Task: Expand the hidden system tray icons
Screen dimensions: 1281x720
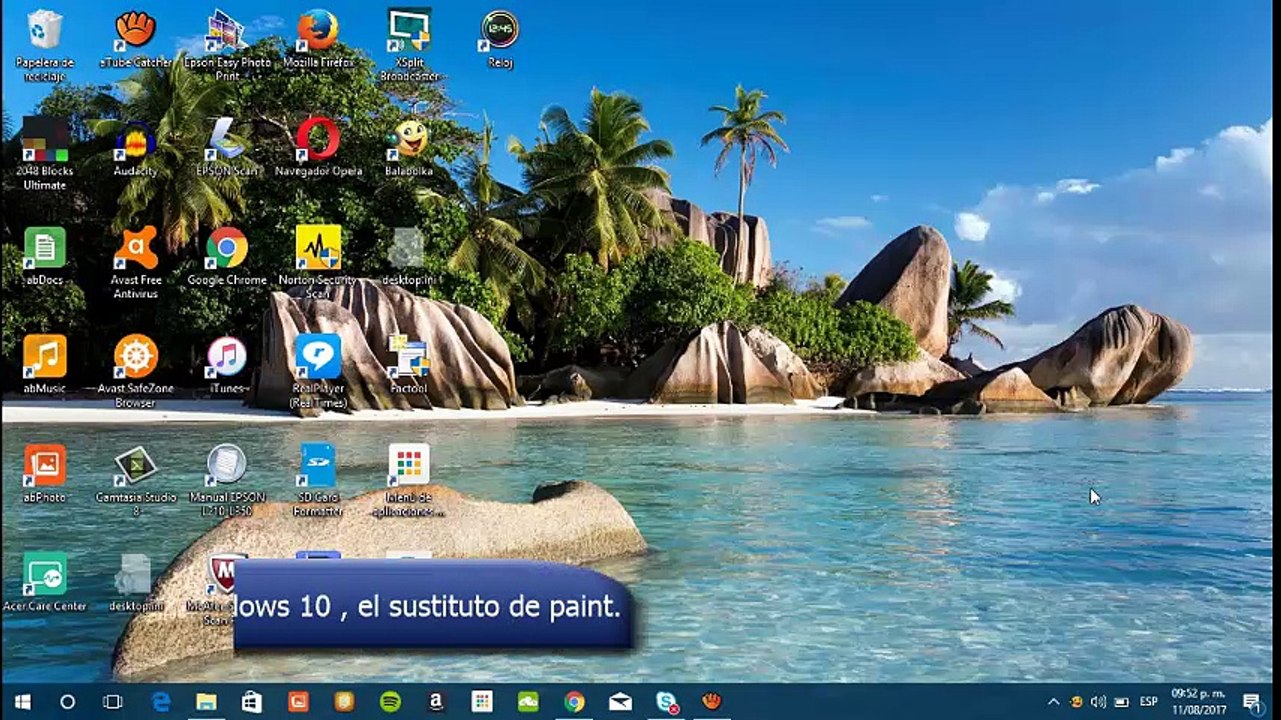Action: (1053, 702)
